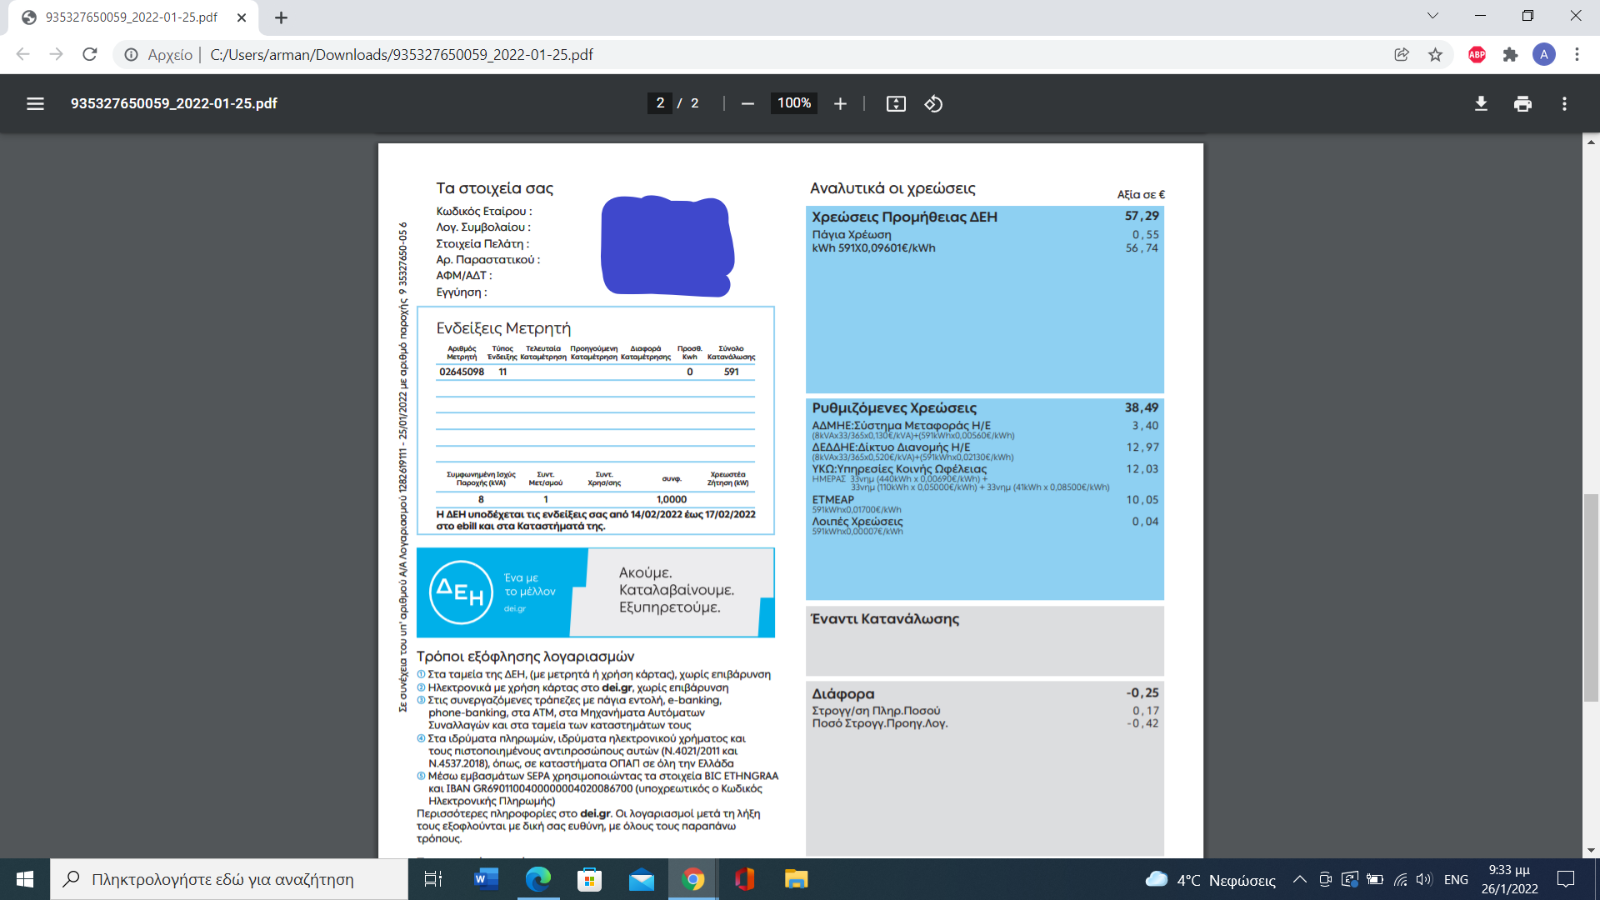
Task: Open the Chrome profile avatar
Action: click(x=1544, y=55)
